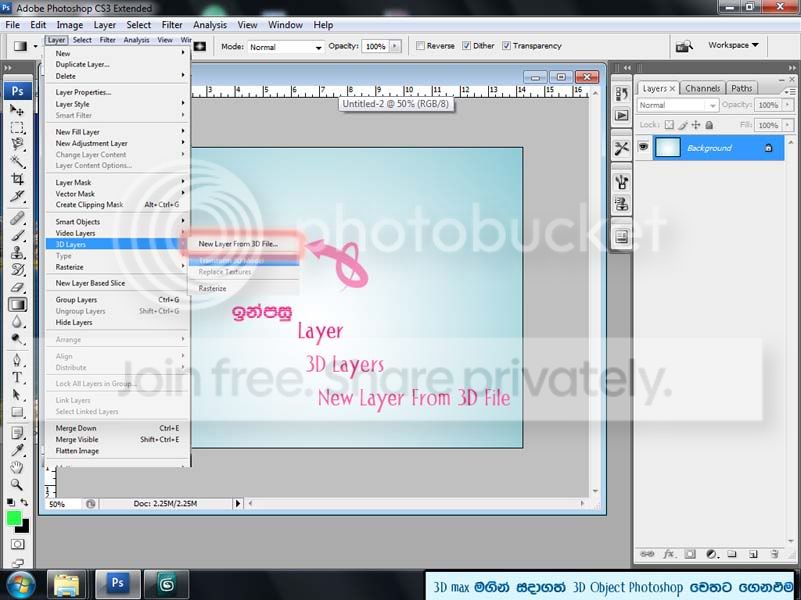Toggle Quick Mask mode
The height and width of the screenshot is (600, 801).
click(x=17, y=544)
